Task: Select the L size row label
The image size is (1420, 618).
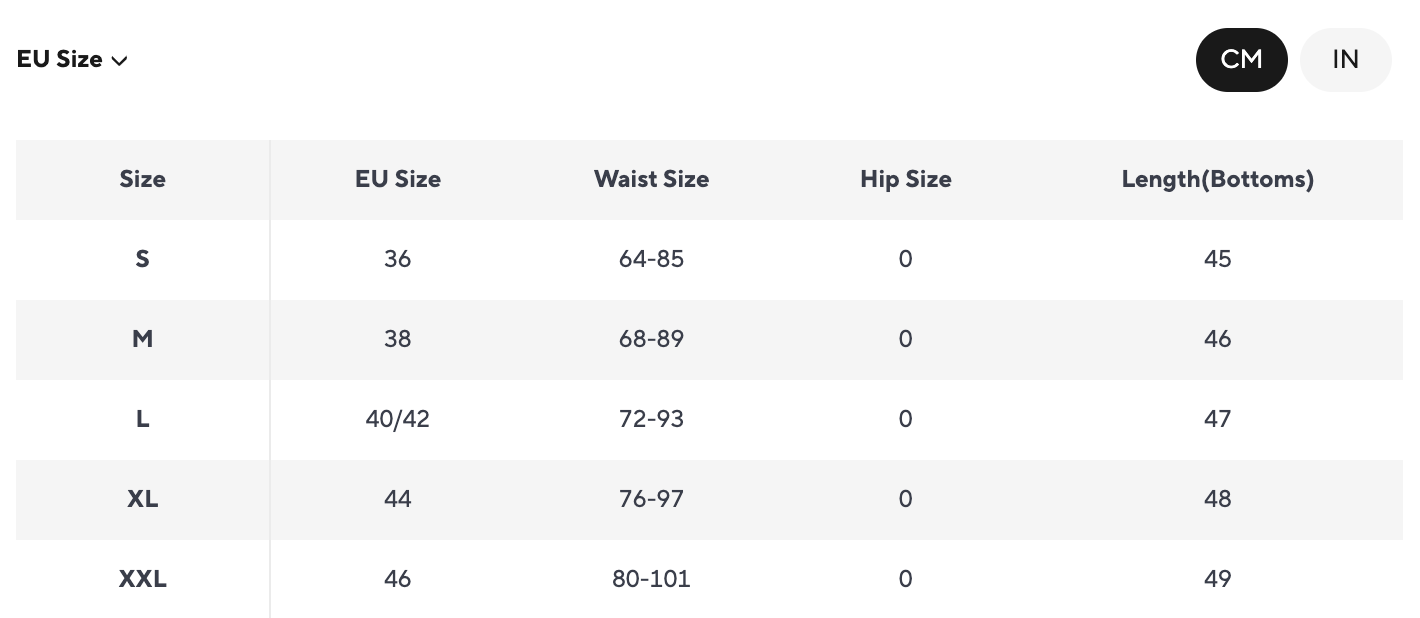Action: point(142,419)
